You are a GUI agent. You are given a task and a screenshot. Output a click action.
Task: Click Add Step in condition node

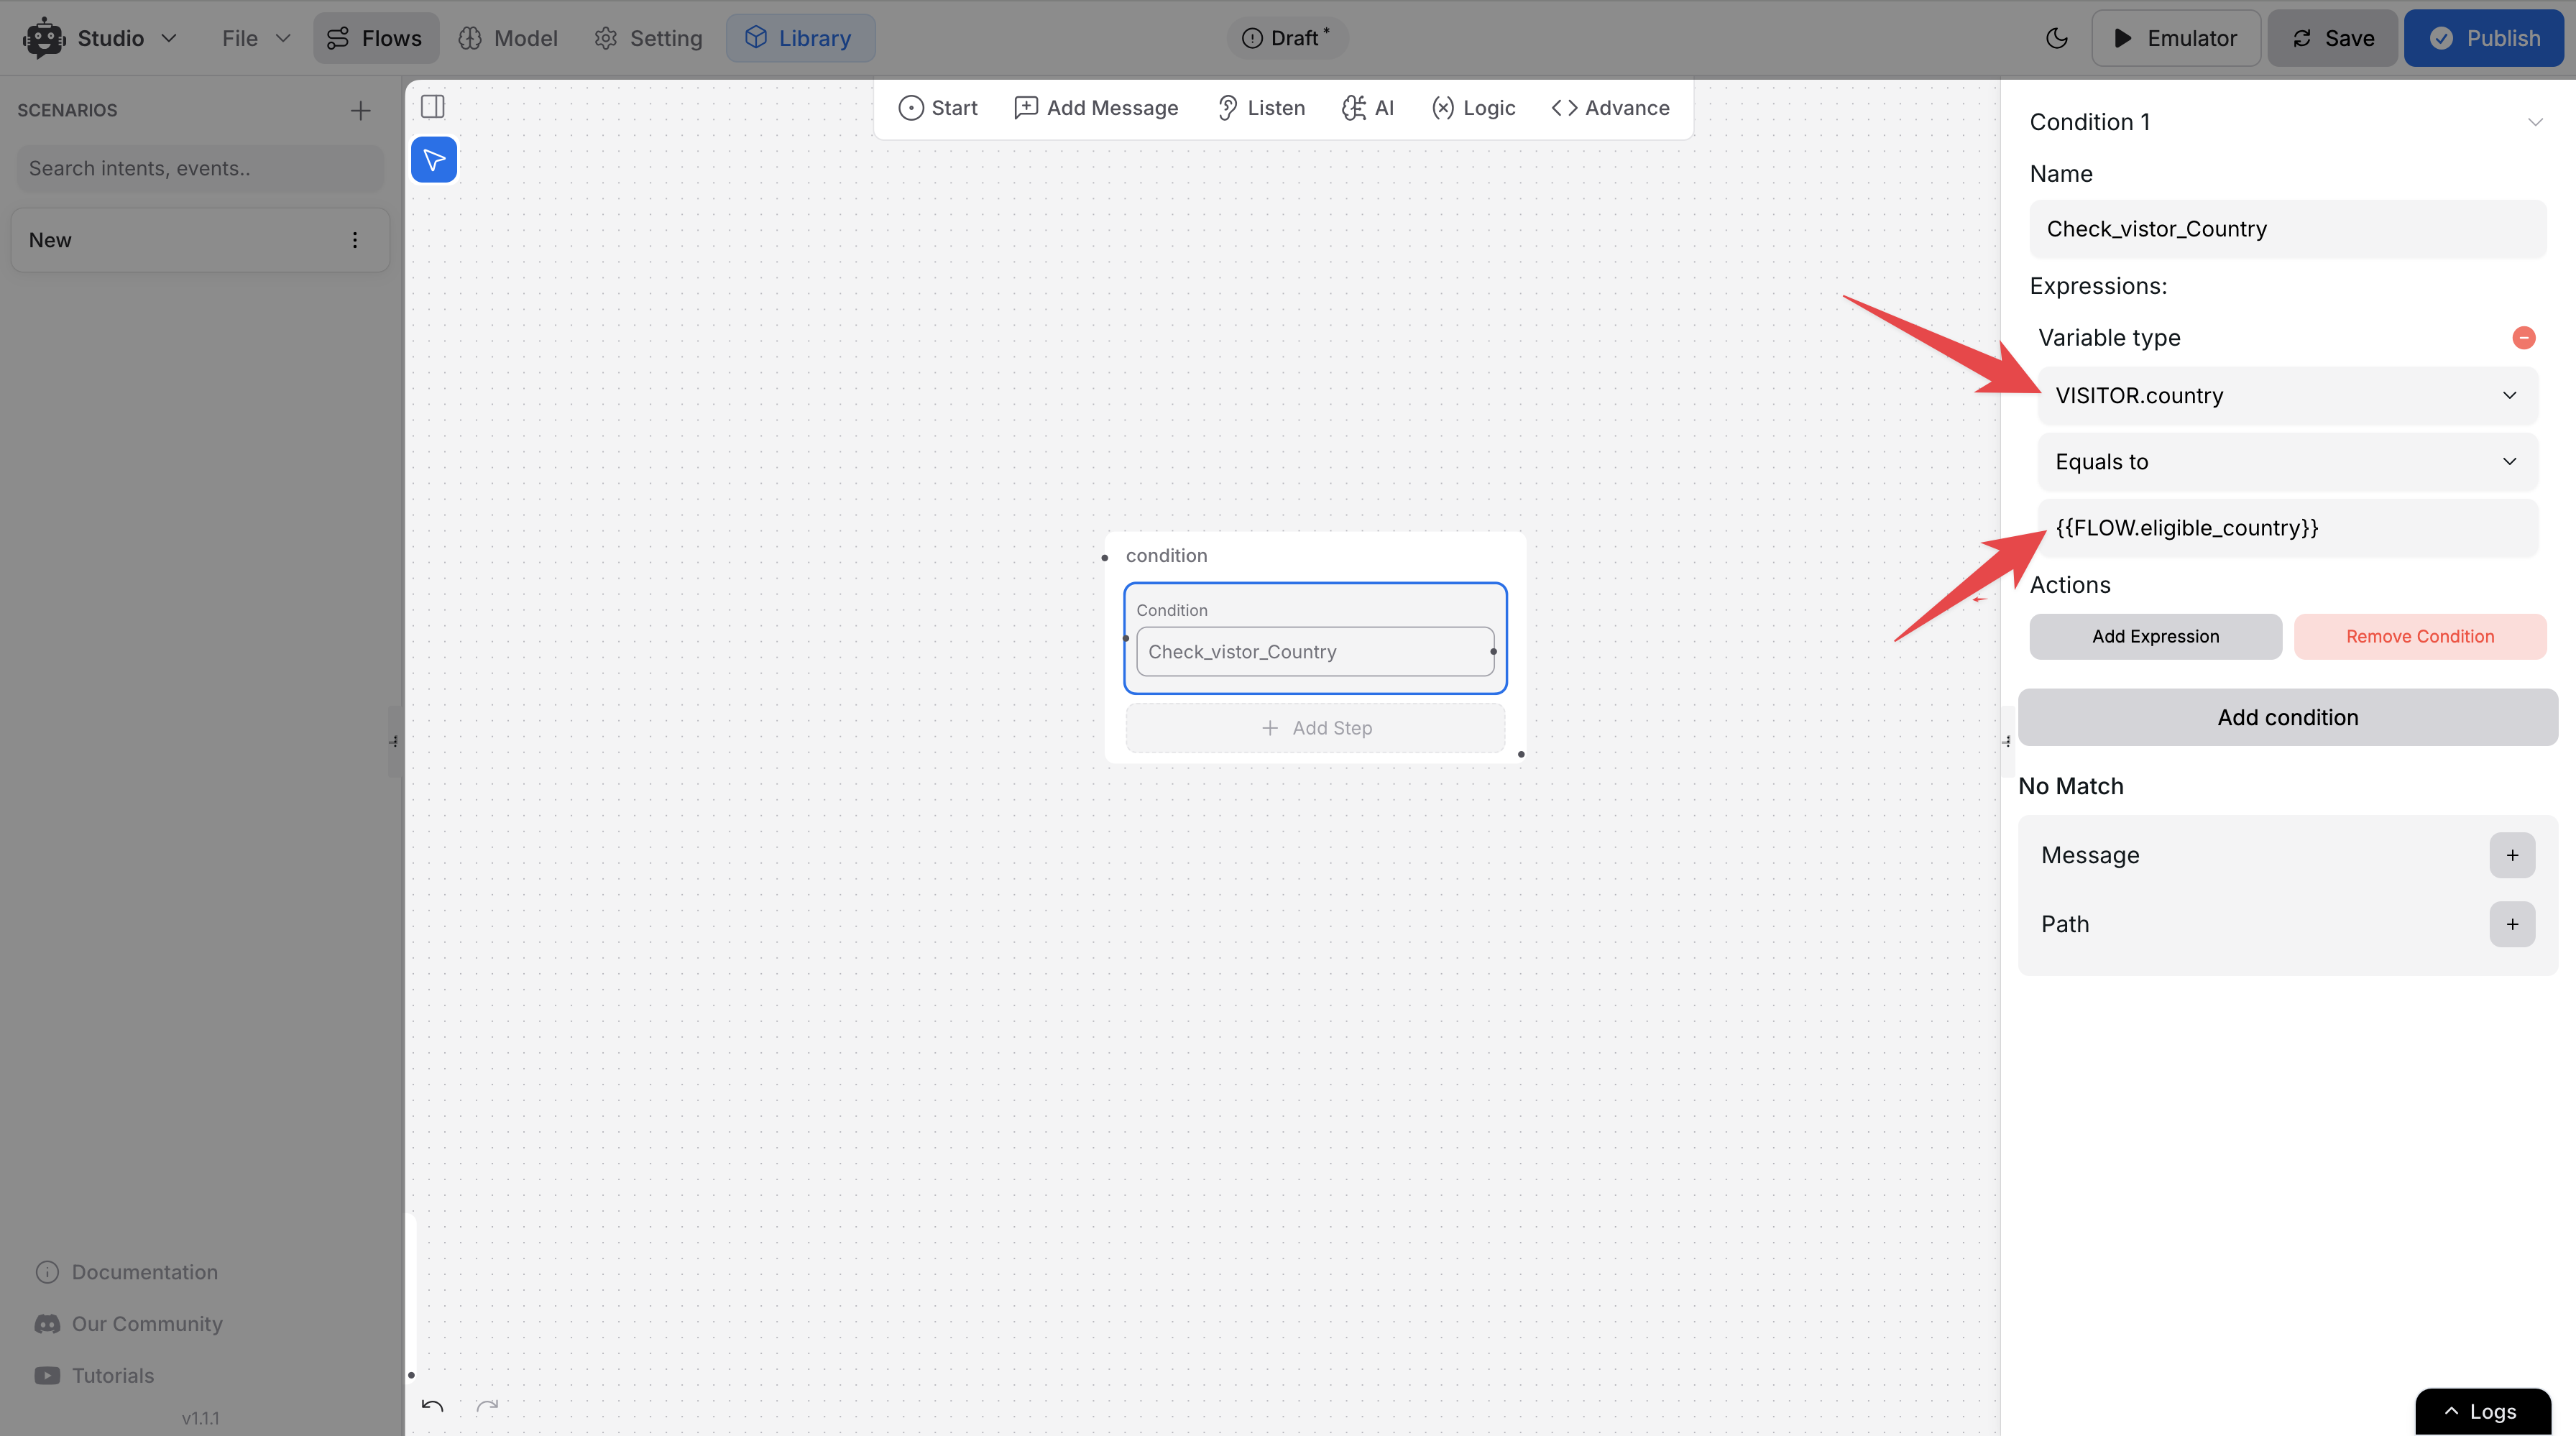1315,728
